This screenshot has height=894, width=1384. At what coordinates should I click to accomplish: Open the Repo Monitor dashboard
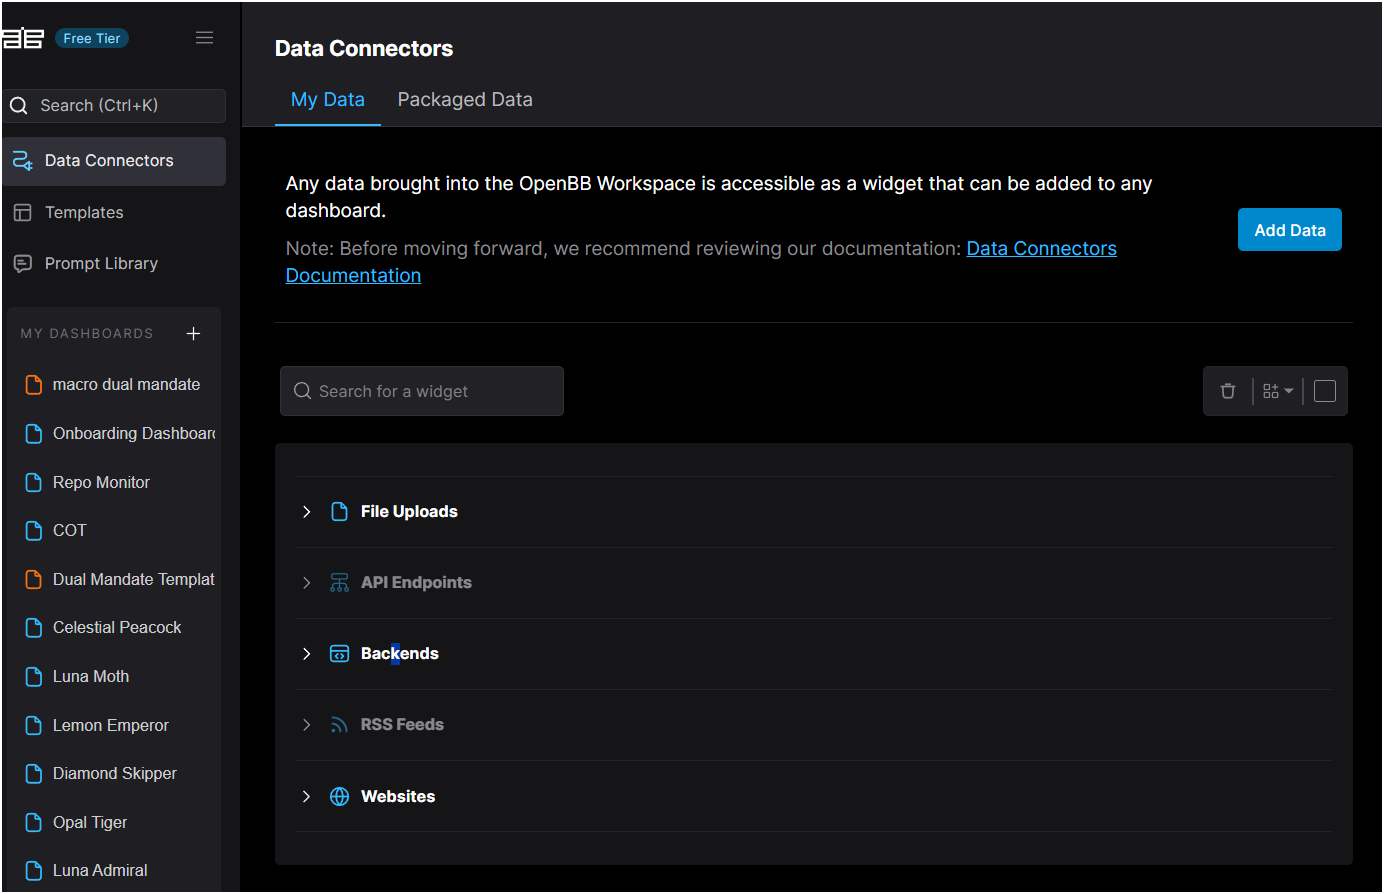pos(101,482)
